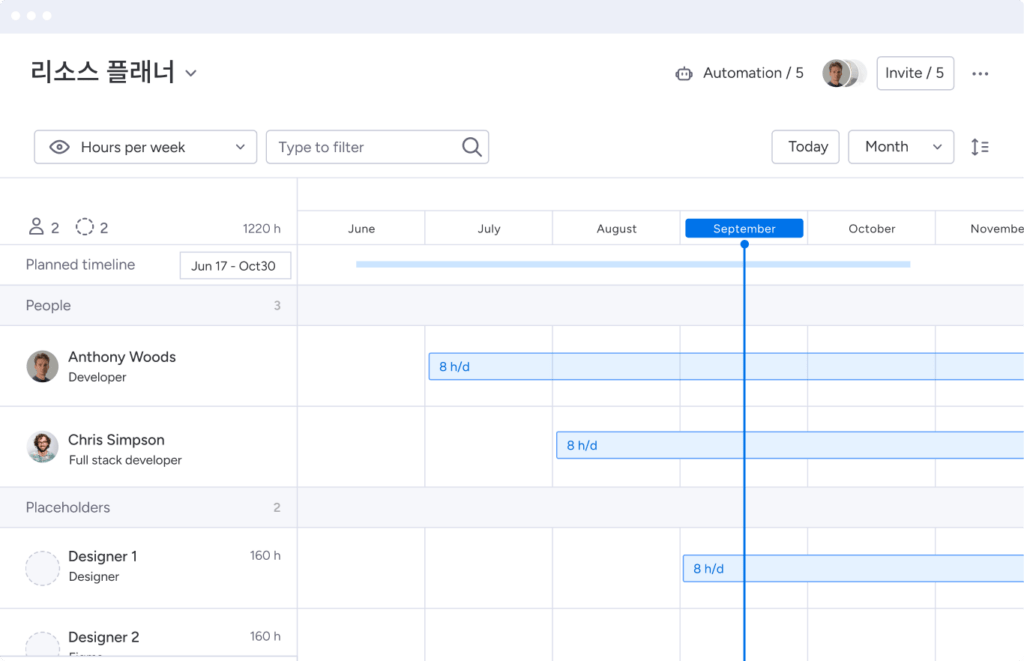
Task: Click the Designer 1 placeholder avatar
Action: point(42,567)
